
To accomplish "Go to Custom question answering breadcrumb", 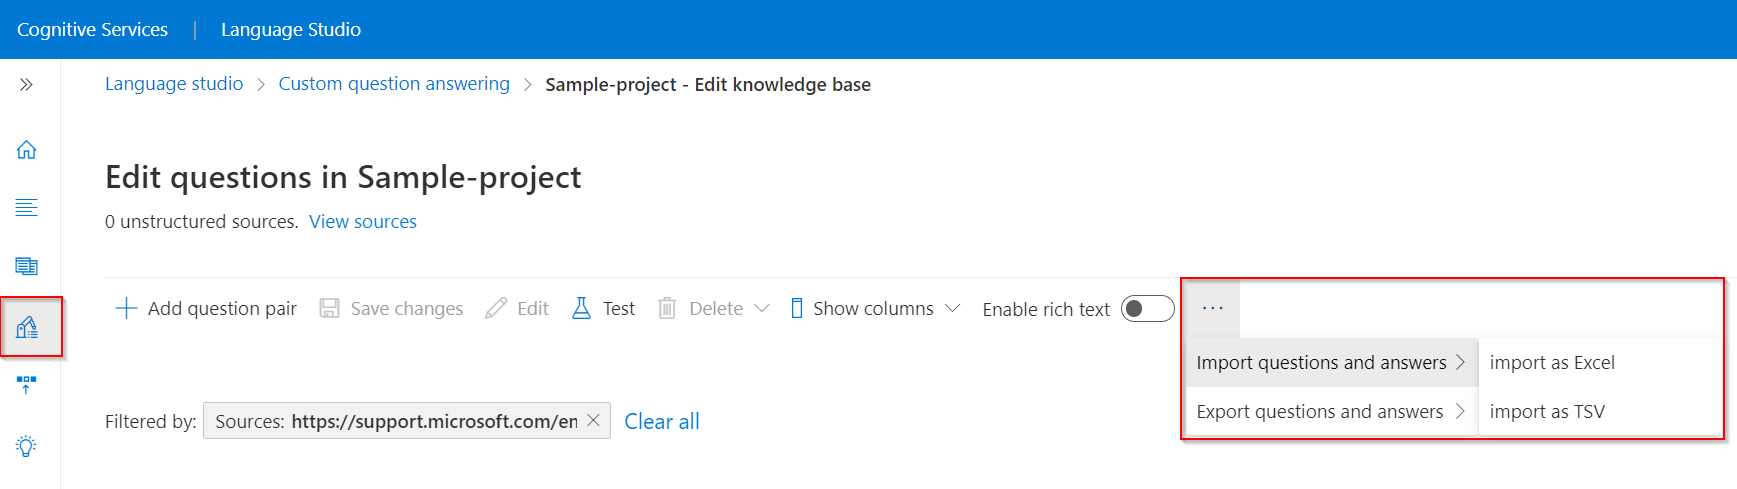I will 394,84.
